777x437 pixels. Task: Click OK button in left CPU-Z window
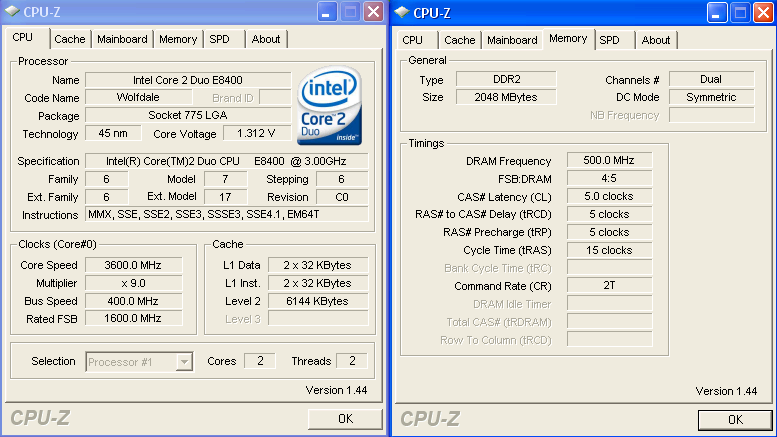[345, 419]
